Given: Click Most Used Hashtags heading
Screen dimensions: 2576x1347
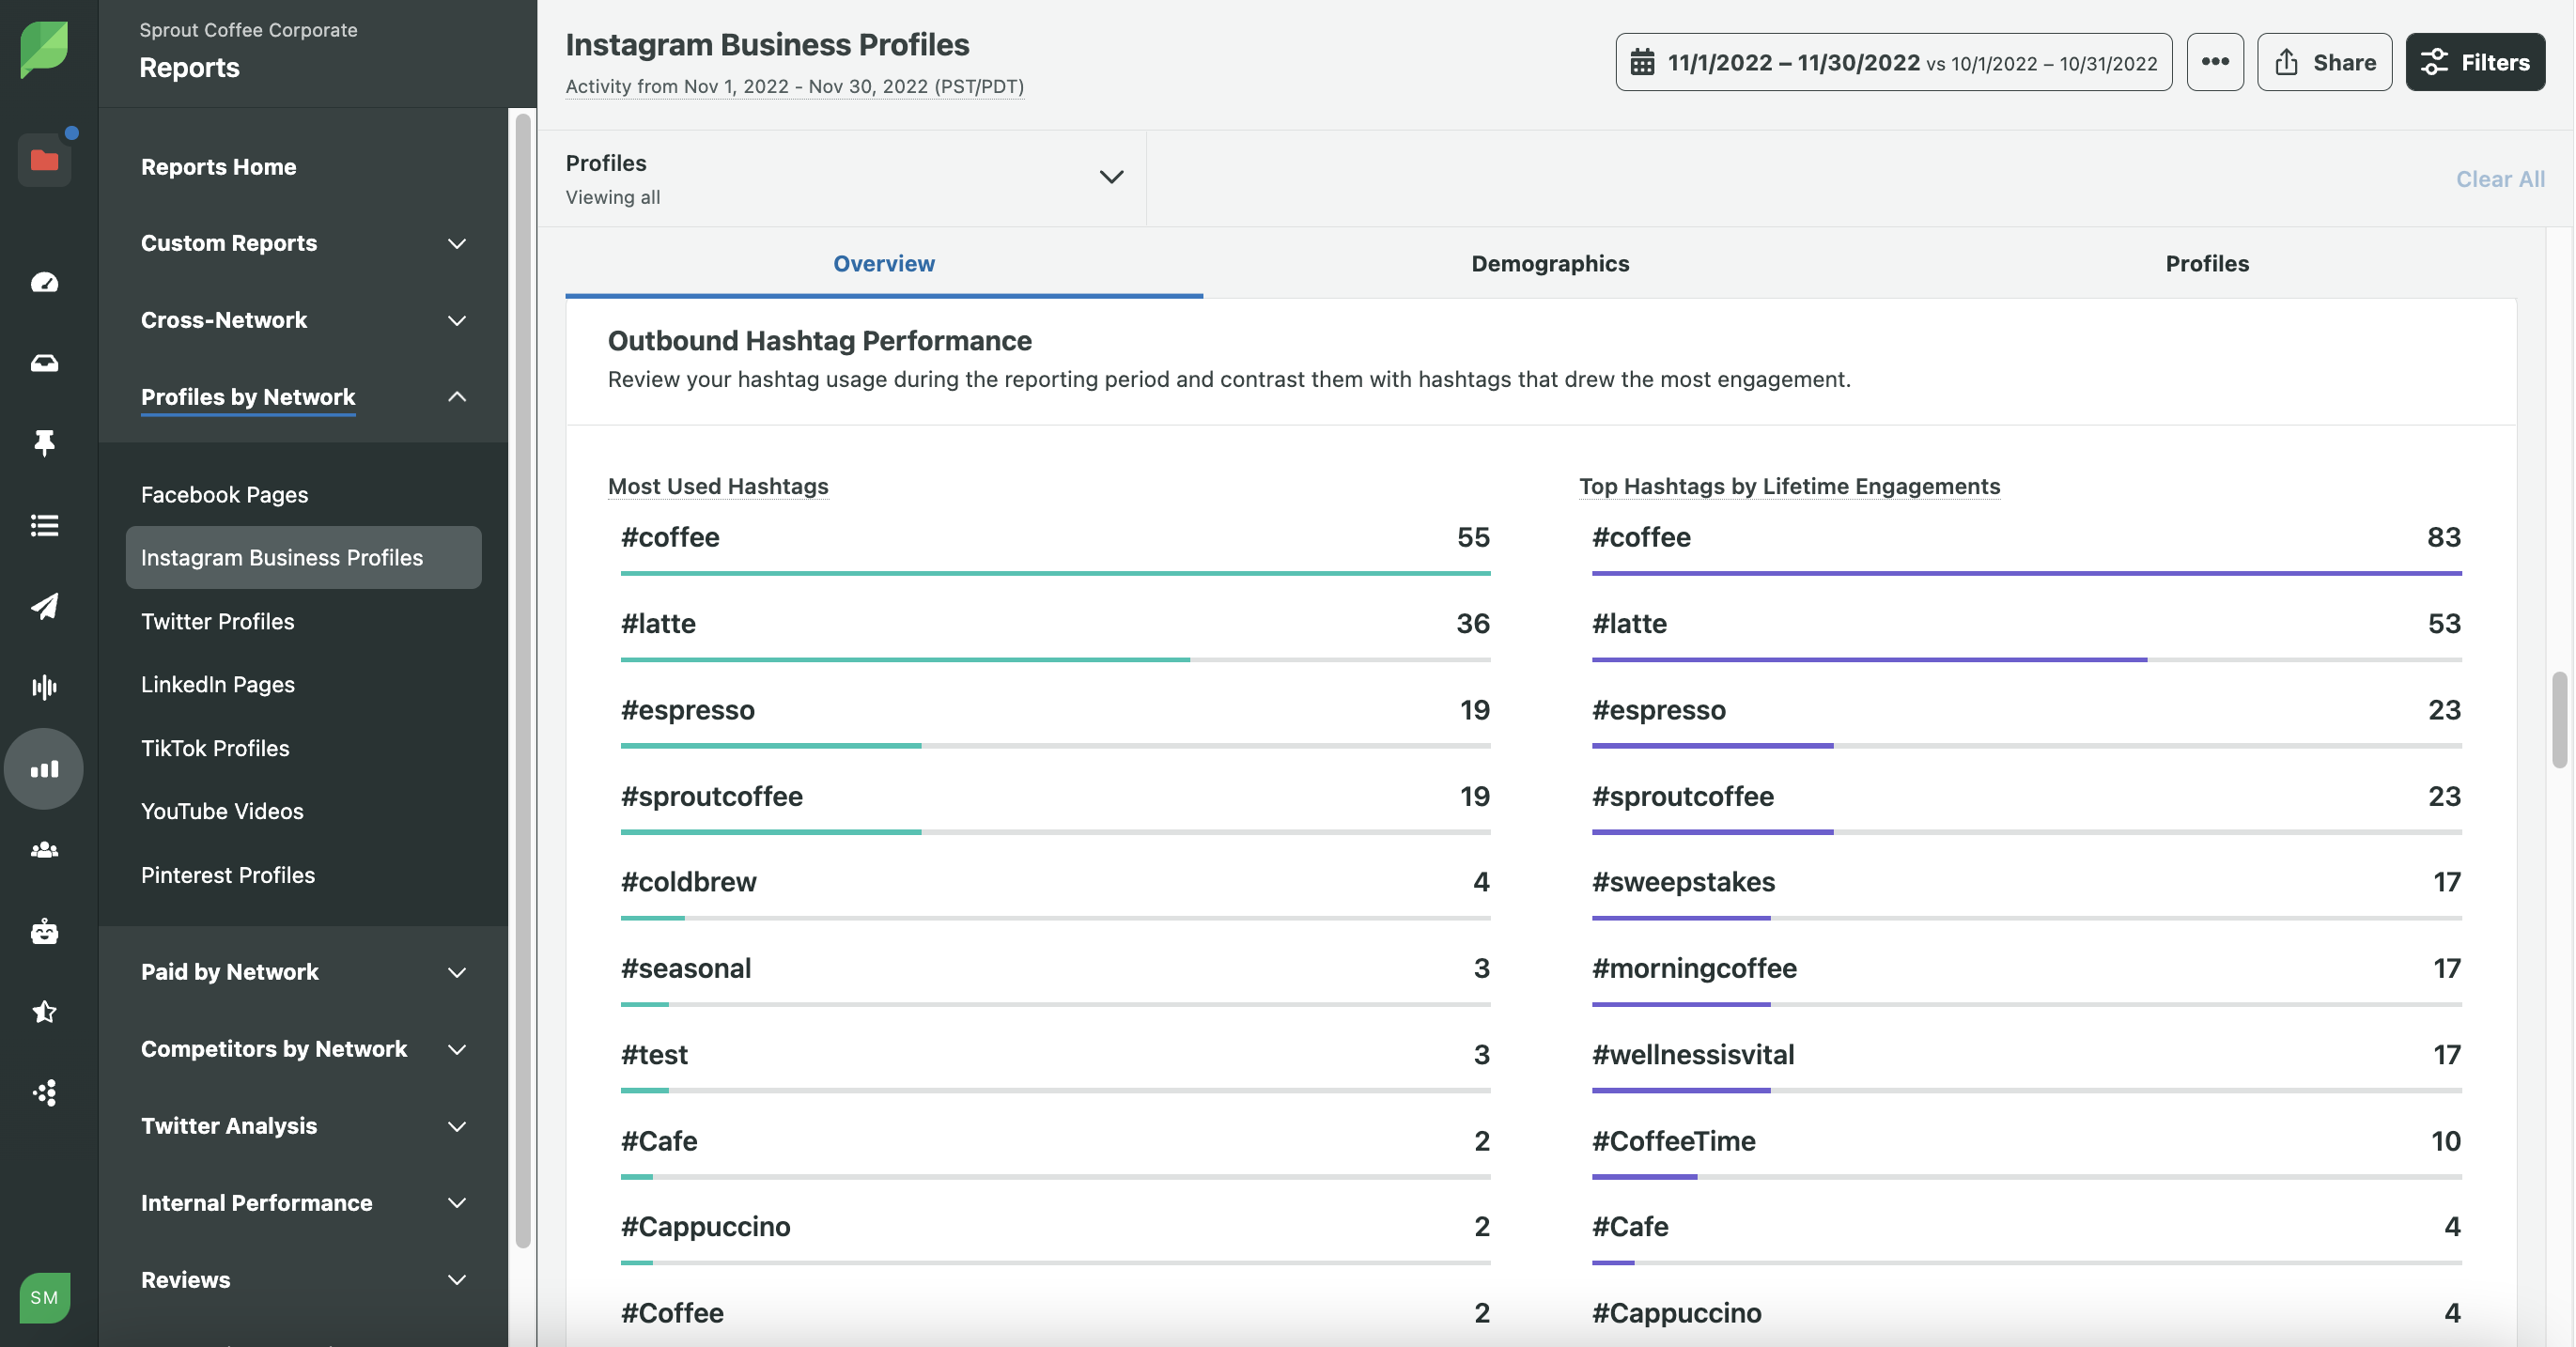Looking at the screenshot, I should pyautogui.click(x=718, y=486).
